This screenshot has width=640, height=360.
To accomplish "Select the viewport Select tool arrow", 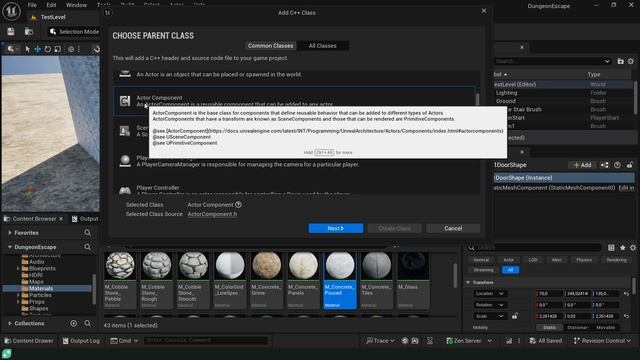I will [27, 49].
